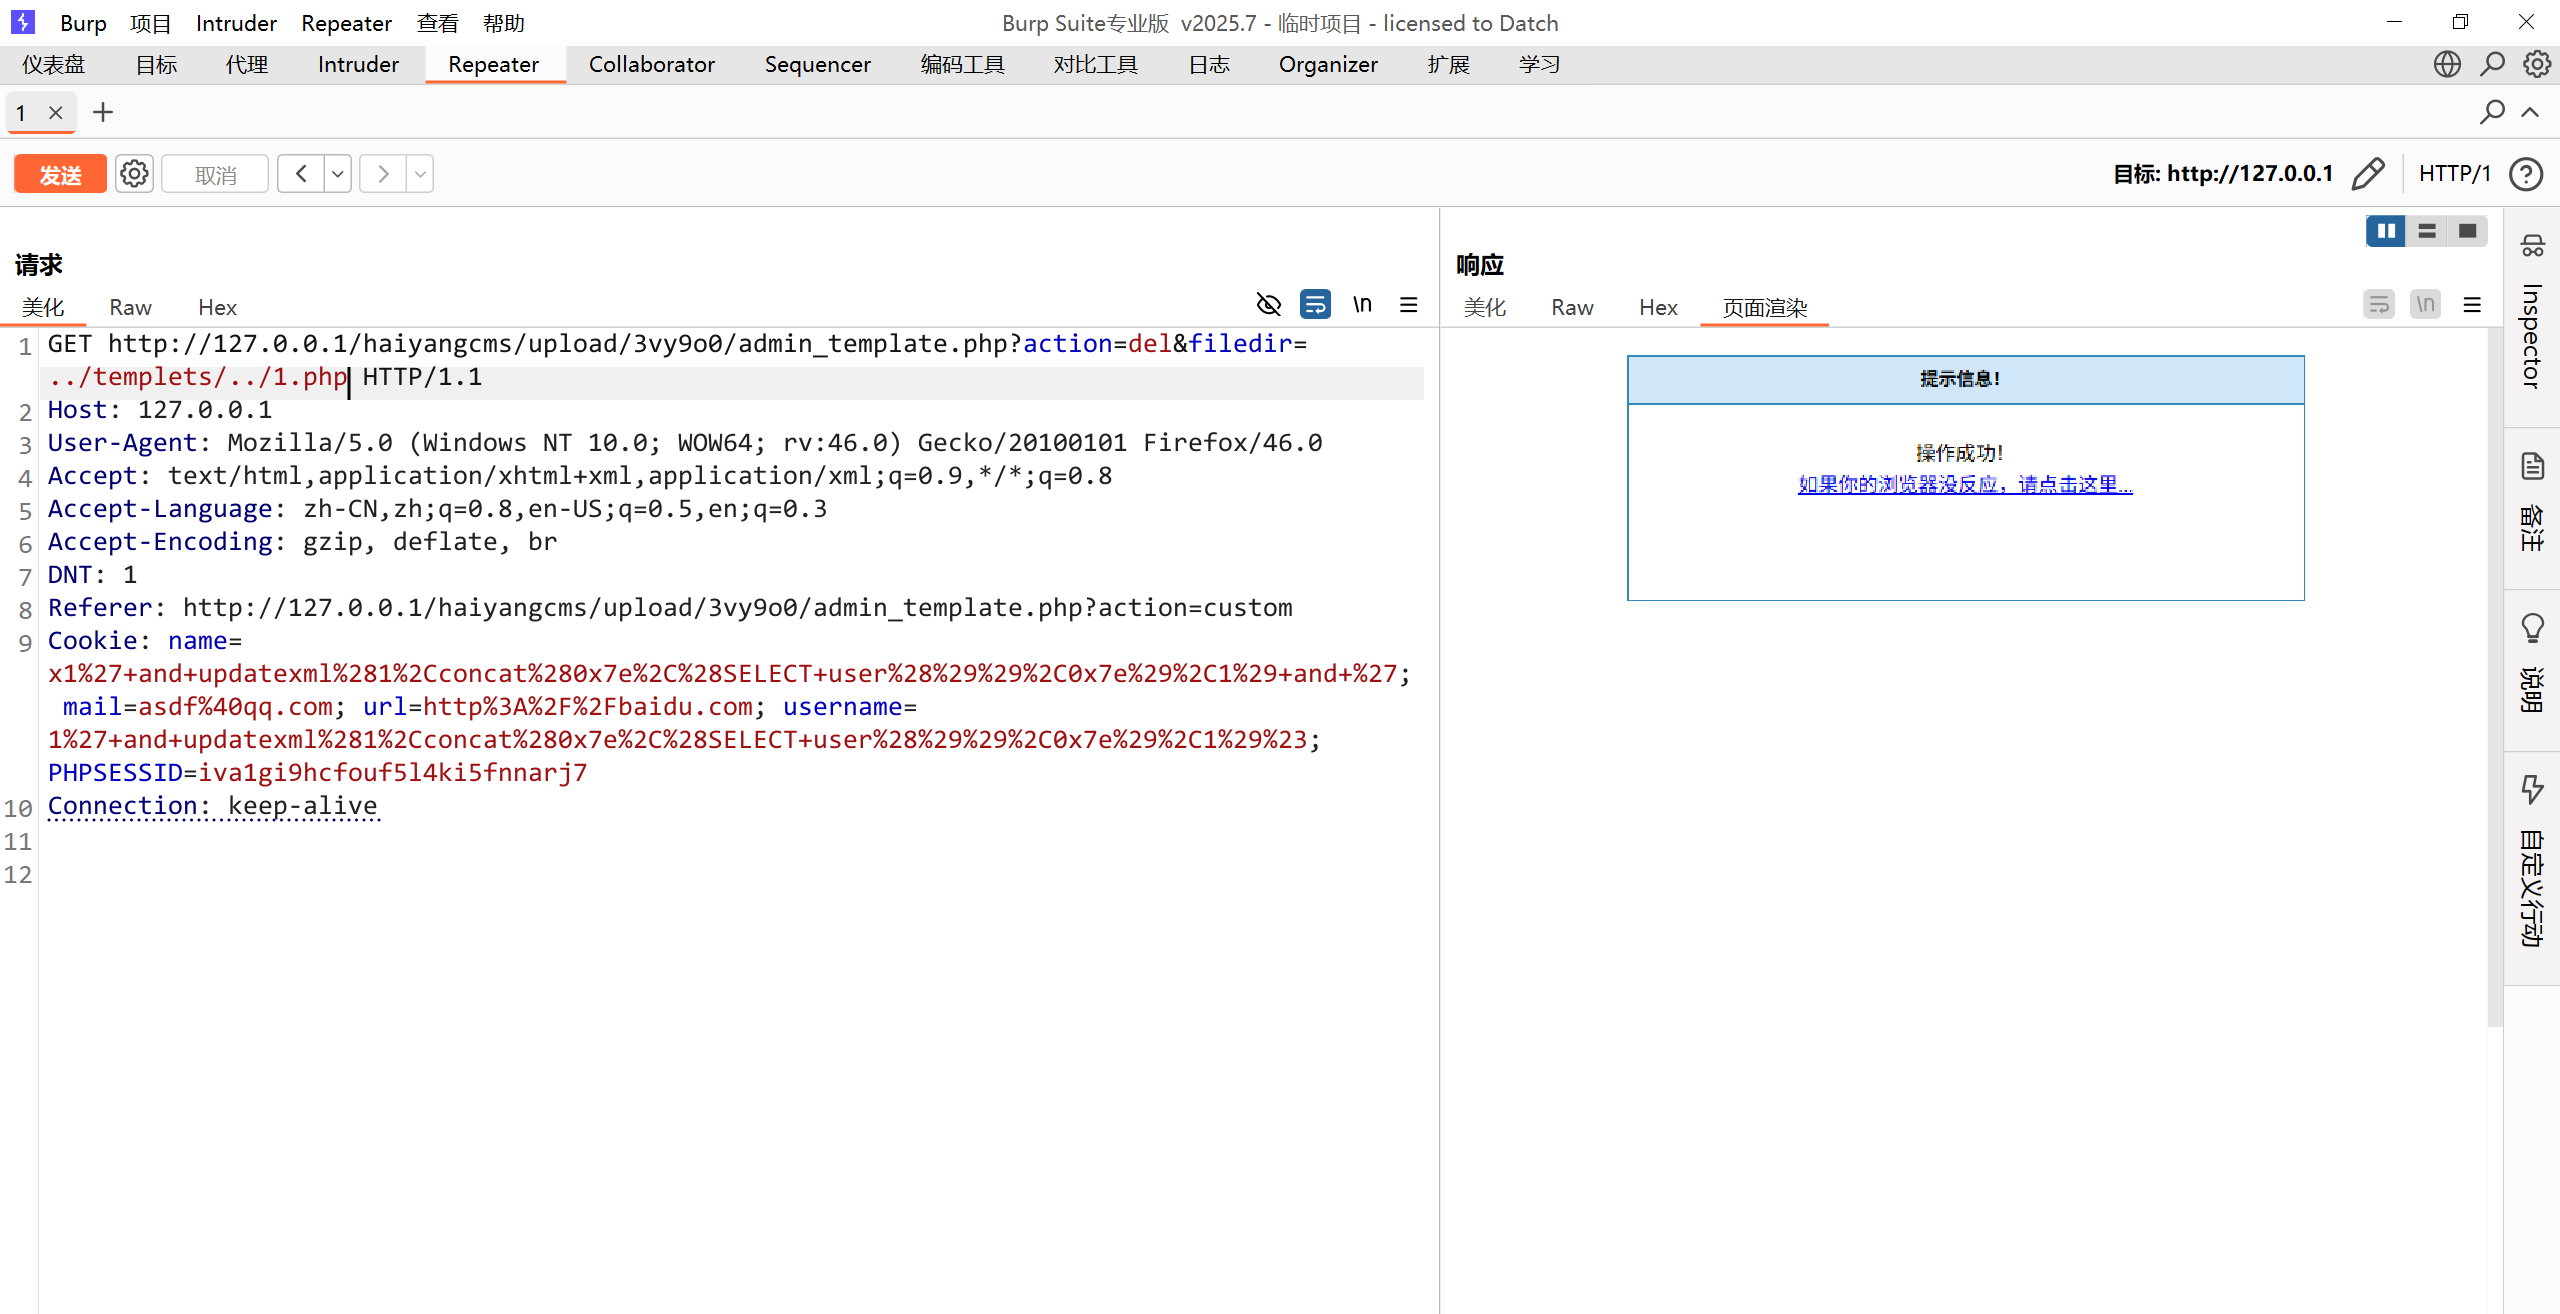Add a new Repeater tab with plus
The width and height of the screenshot is (2560, 1314).
point(103,112)
